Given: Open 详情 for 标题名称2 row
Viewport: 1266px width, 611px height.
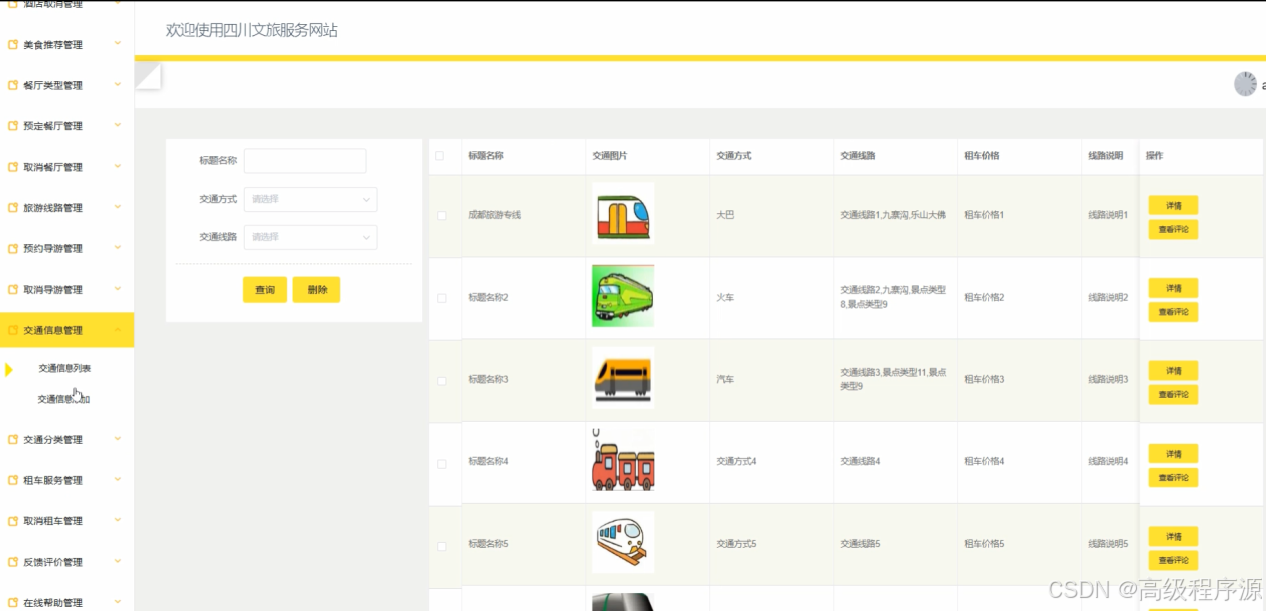Looking at the screenshot, I should coord(1173,289).
